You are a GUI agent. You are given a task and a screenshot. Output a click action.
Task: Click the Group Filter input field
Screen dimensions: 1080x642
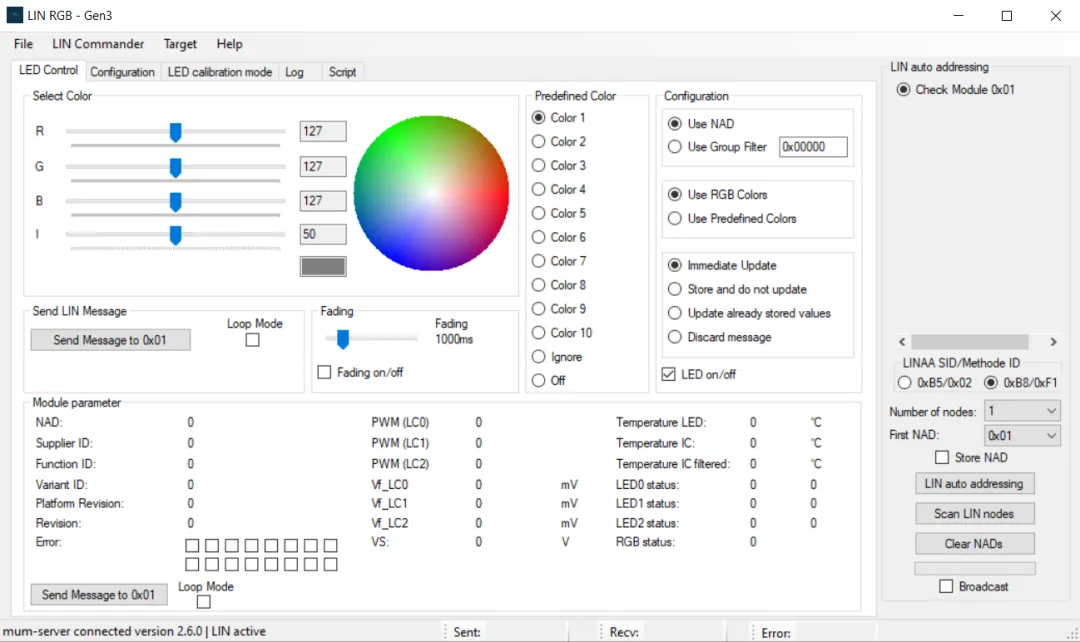pyautogui.click(x=812, y=147)
